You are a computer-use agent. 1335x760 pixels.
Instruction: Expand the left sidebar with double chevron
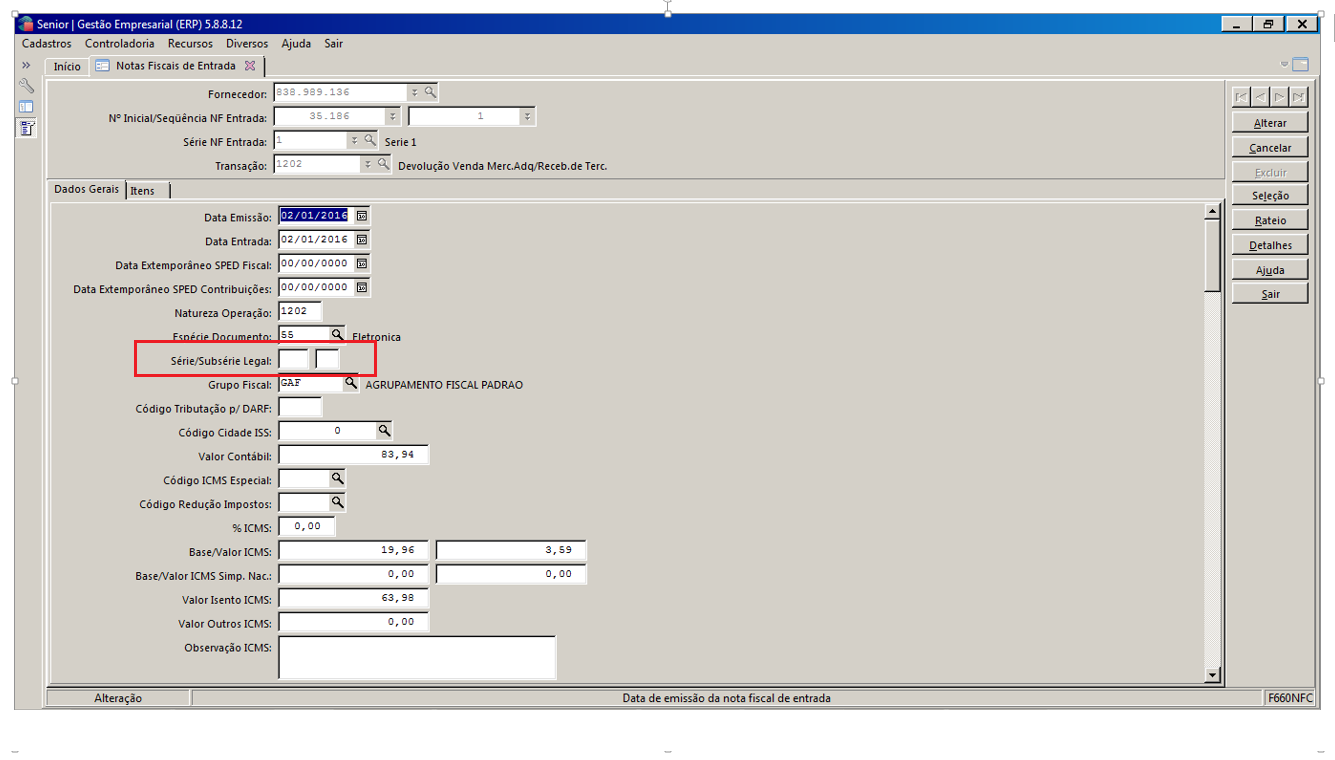(x=26, y=66)
